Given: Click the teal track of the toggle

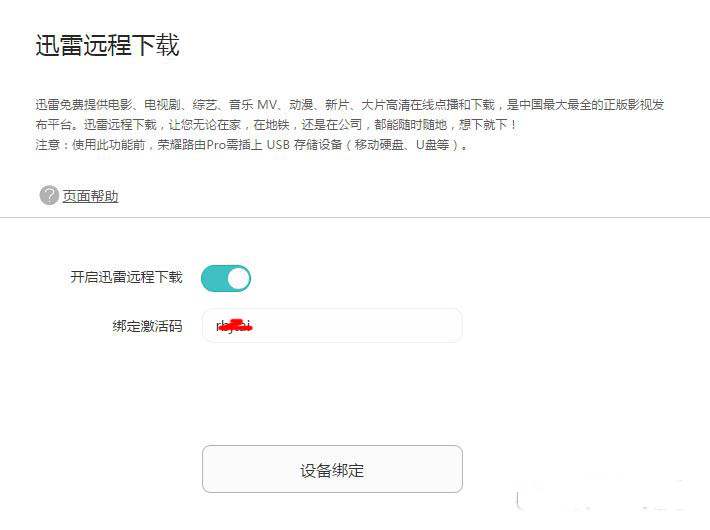Looking at the screenshot, I should (x=214, y=278).
